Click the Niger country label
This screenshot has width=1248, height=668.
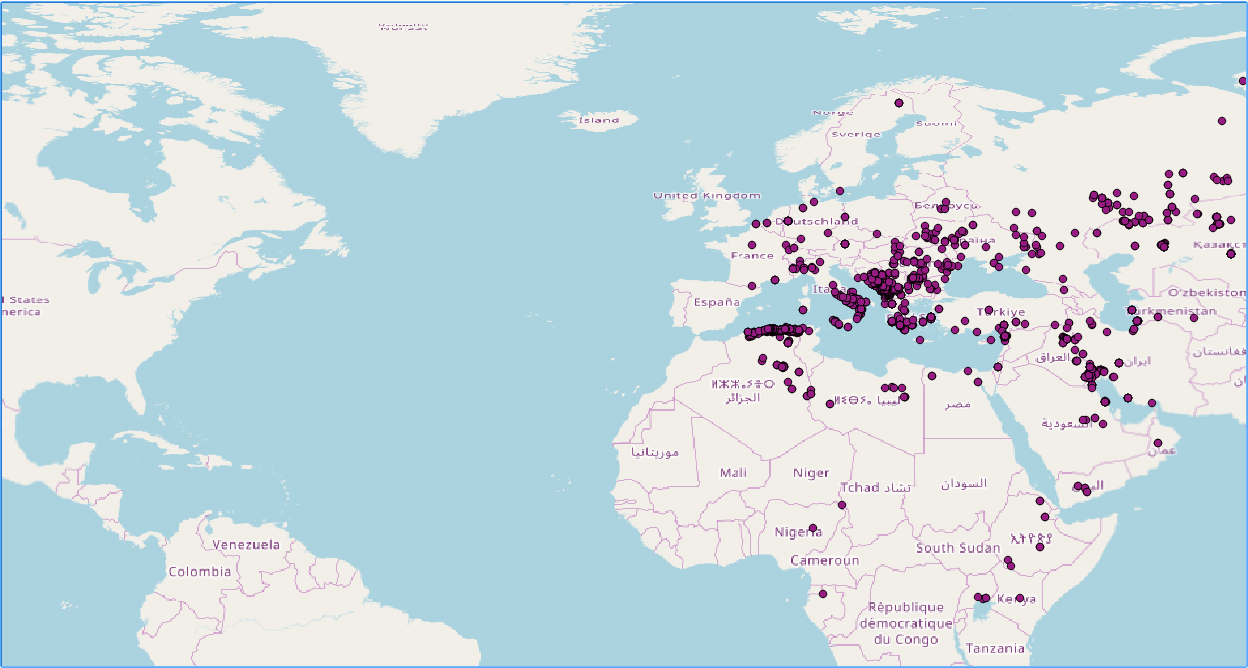(x=811, y=472)
